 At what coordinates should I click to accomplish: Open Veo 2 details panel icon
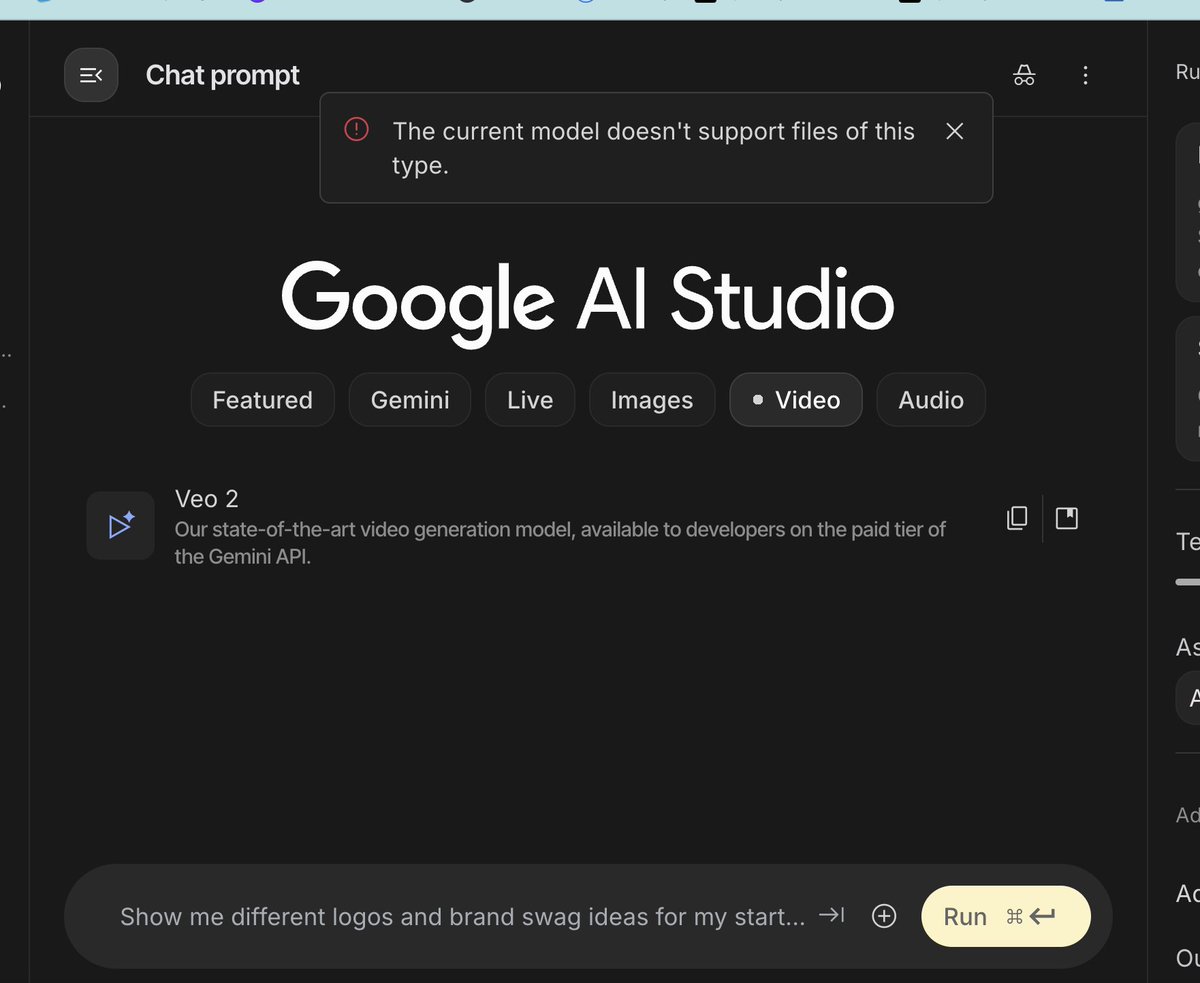coord(1067,518)
